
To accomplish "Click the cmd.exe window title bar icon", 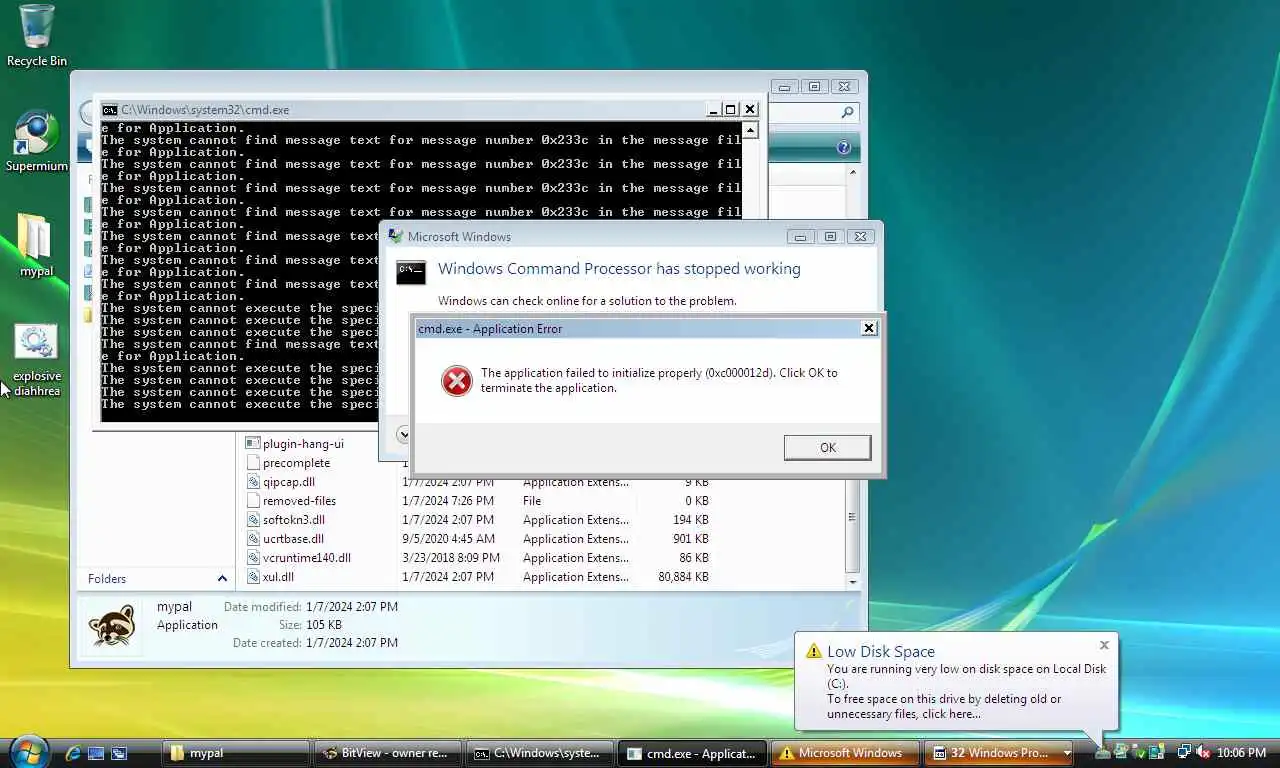I will click(110, 110).
